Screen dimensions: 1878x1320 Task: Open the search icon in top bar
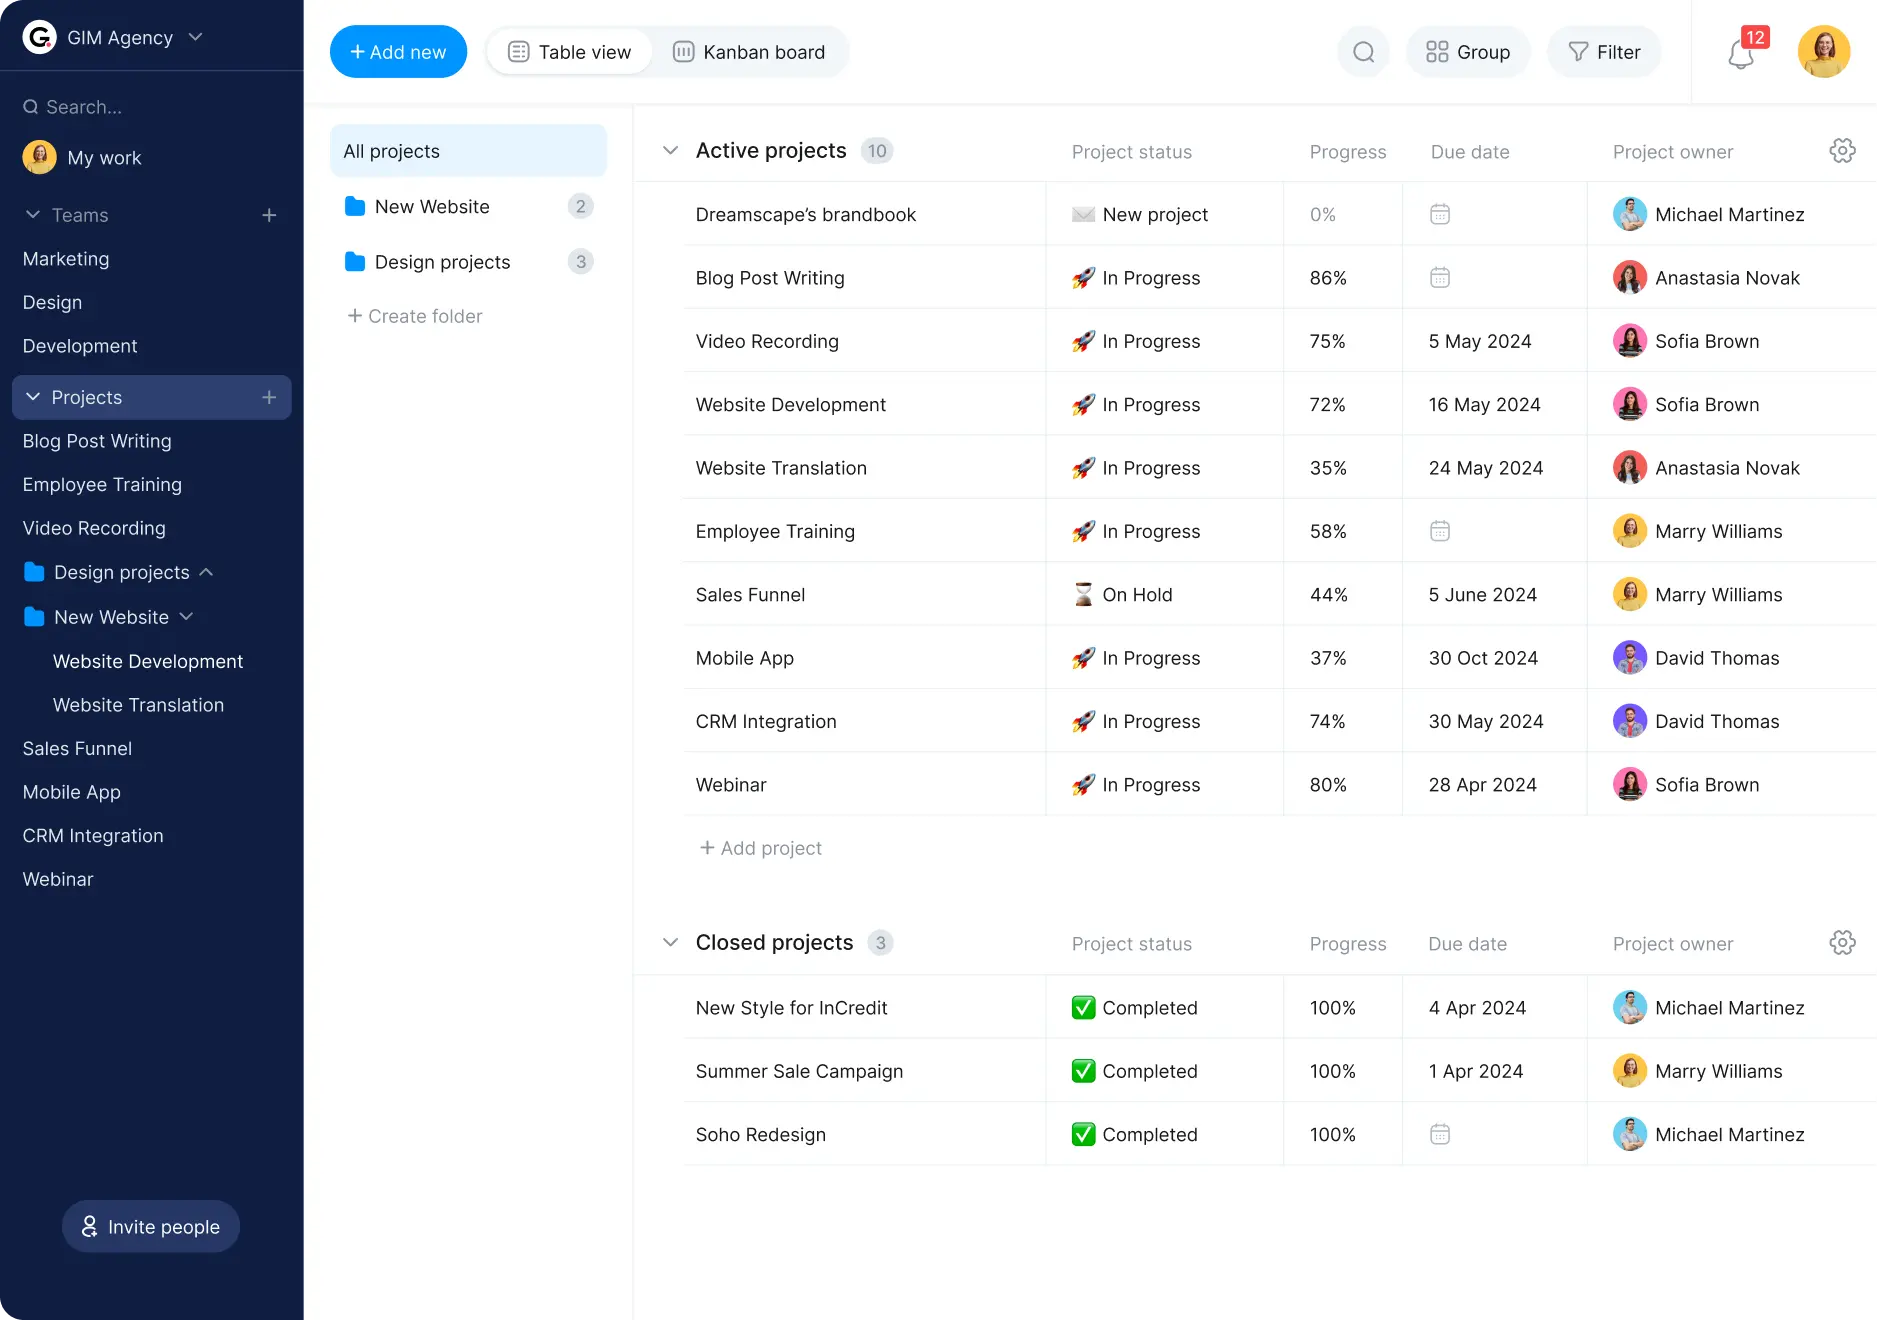point(1362,51)
